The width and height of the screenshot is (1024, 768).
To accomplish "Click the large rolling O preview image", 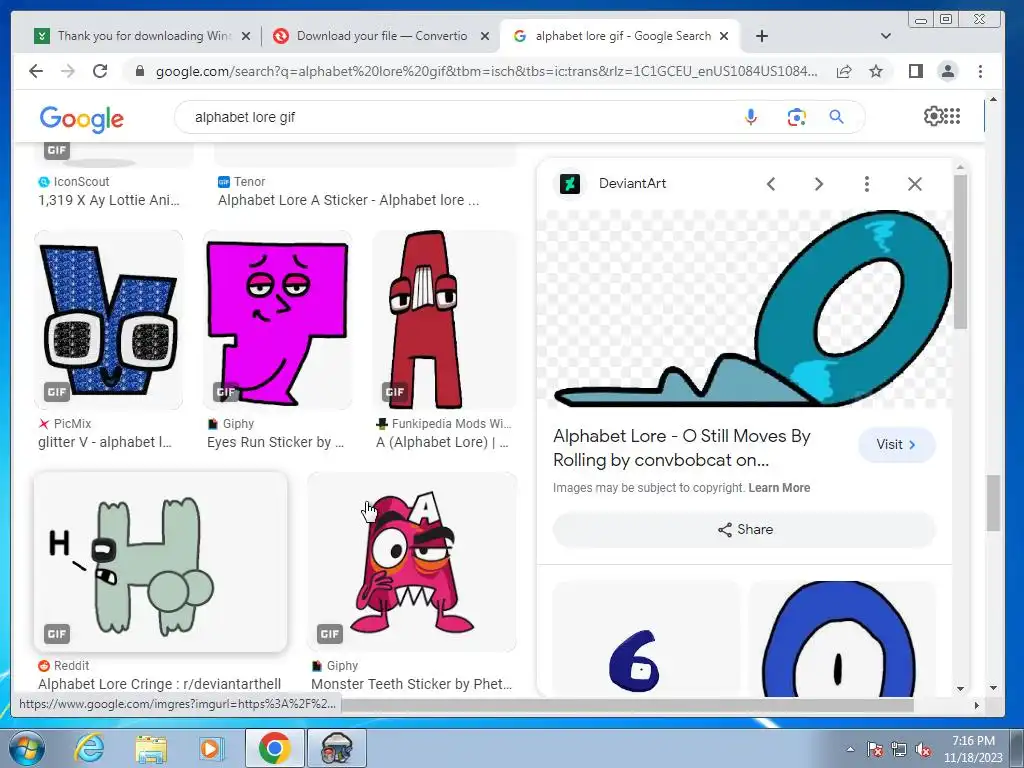I will pyautogui.click(x=744, y=308).
